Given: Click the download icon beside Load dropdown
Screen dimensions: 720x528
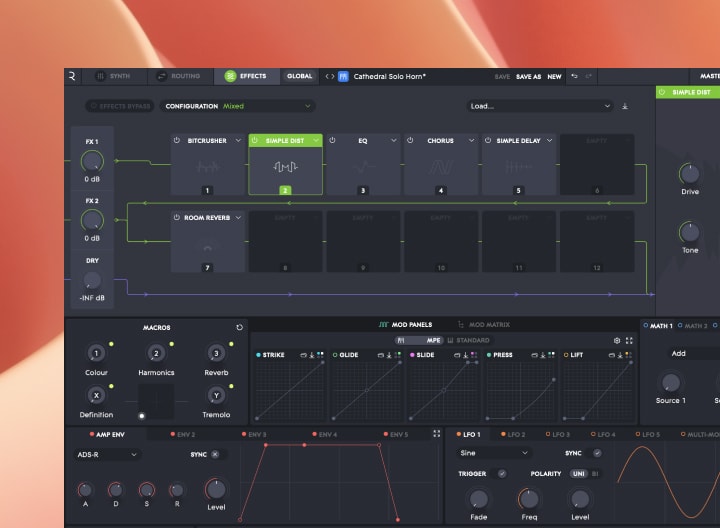Looking at the screenshot, I should coord(625,106).
